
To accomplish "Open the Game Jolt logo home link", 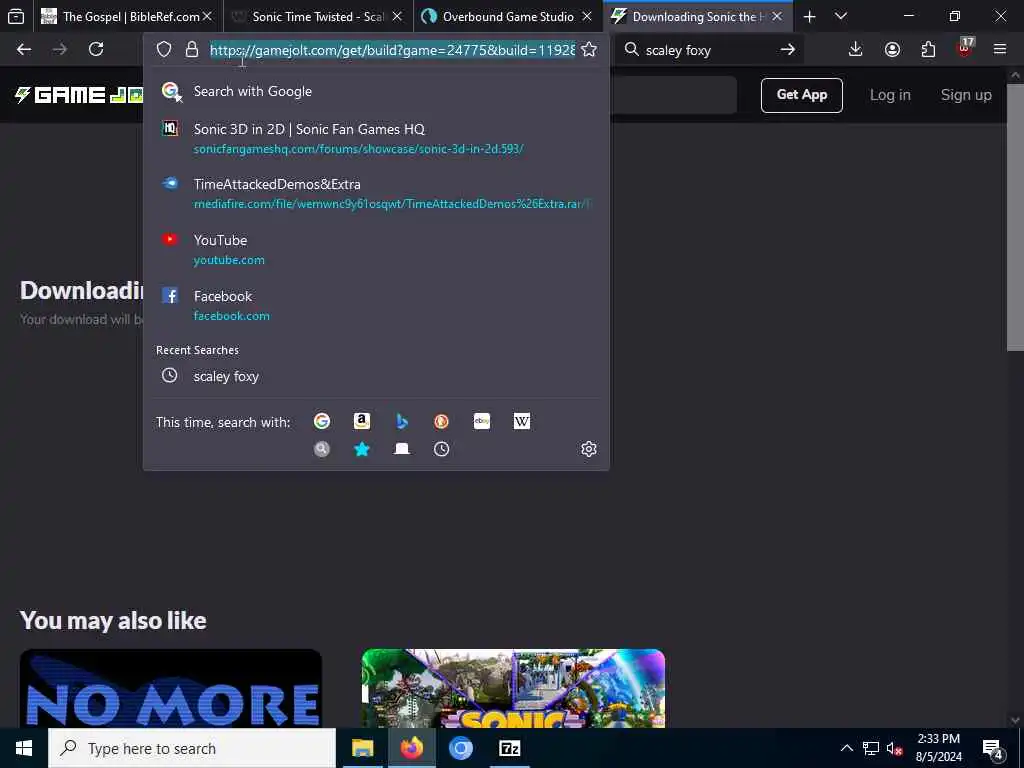I will [78, 95].
